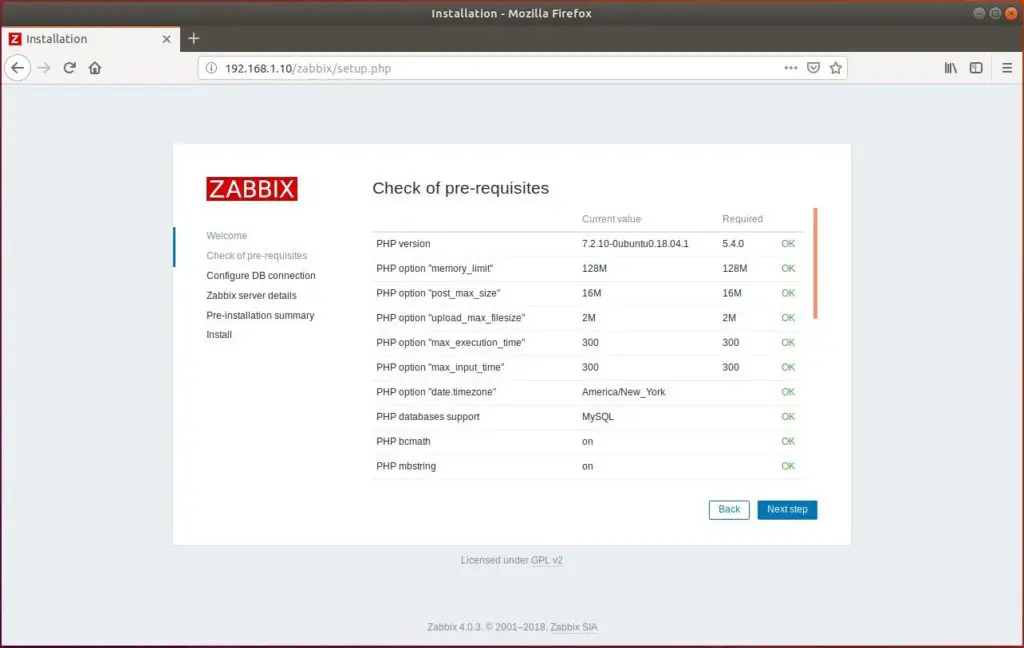Click OK status in the PHP version row
Screen dimensions: 1024x648
pyautogui.click(x=788, y=244)
